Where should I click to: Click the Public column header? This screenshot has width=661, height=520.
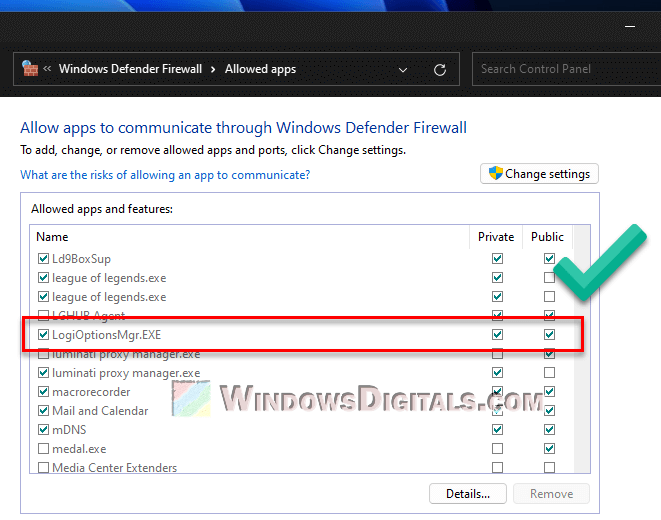547,237
